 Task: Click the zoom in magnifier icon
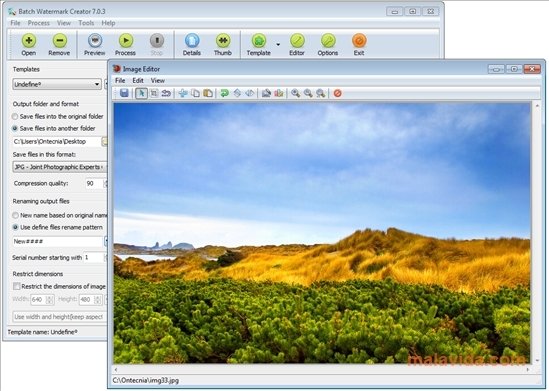point(296,93)
